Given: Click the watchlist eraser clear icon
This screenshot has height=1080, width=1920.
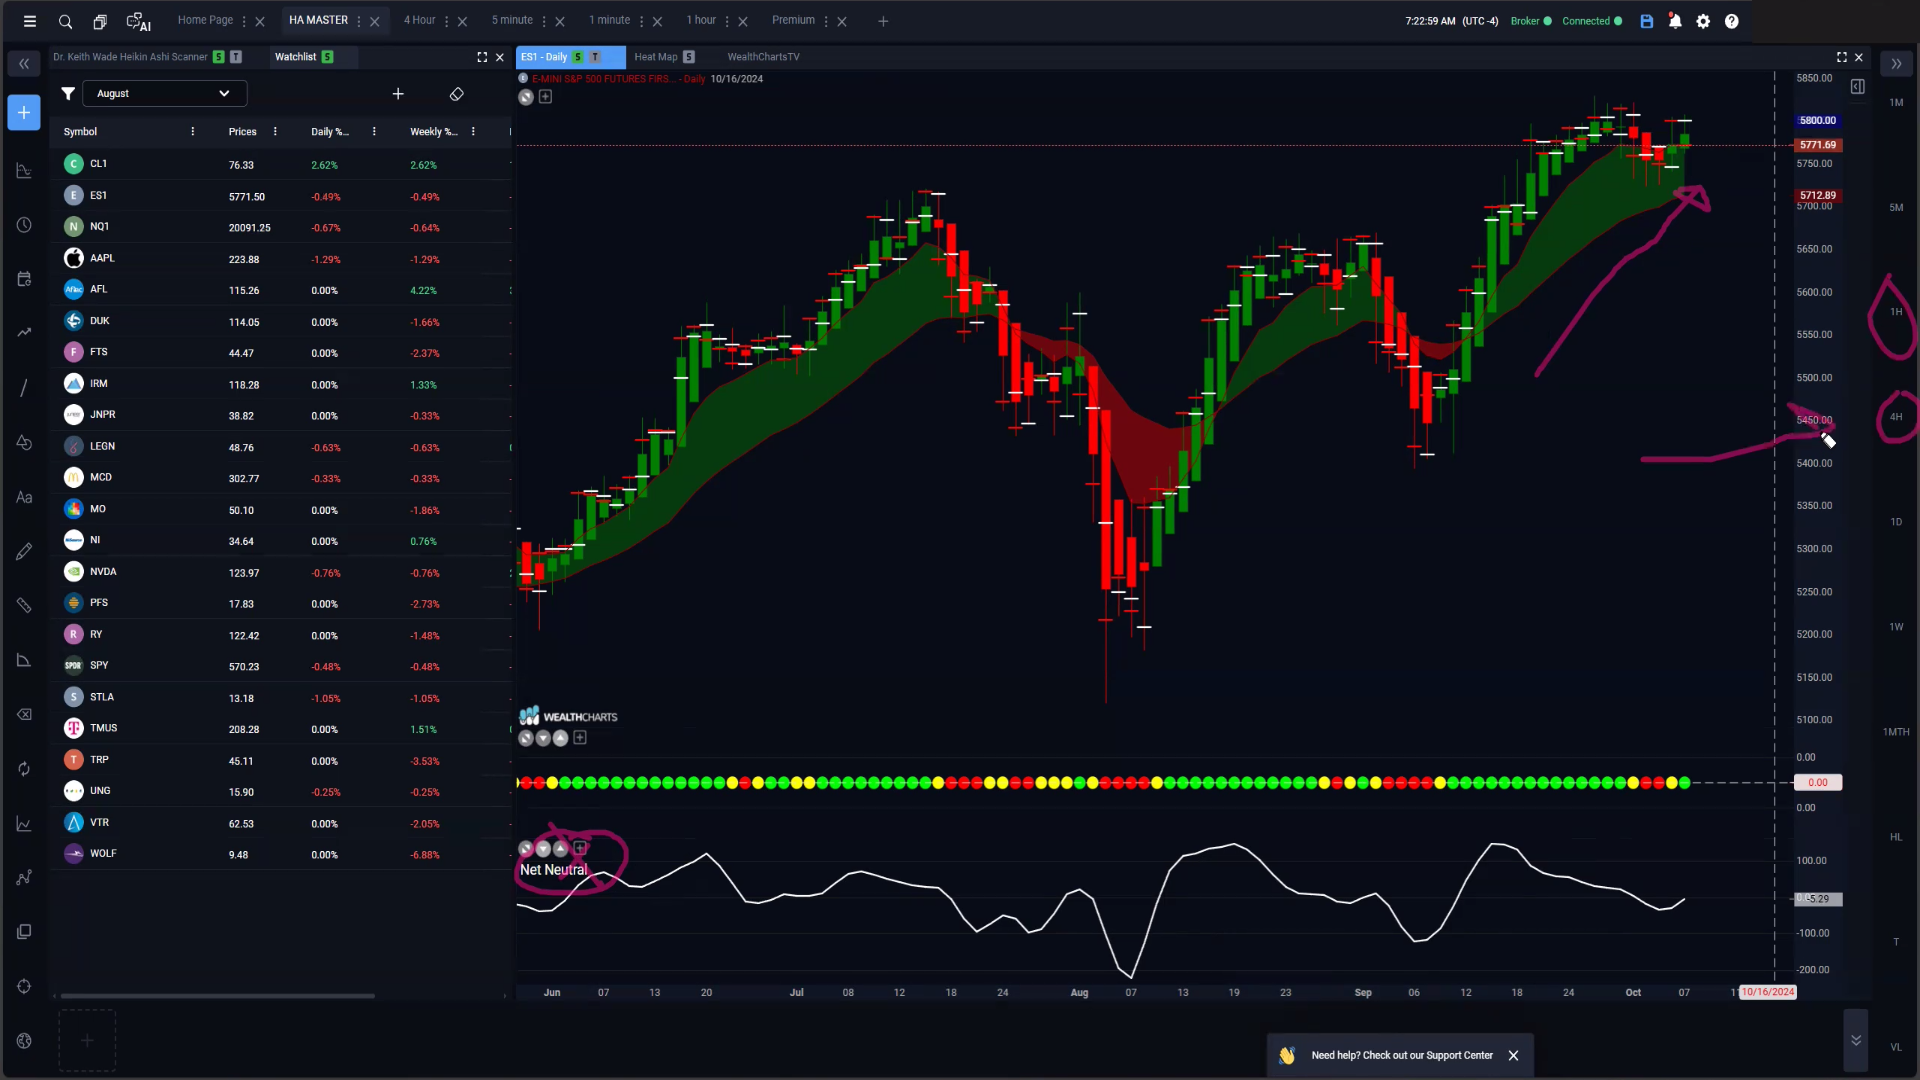Looking at the screenshot, I should [x=457, y=94].
